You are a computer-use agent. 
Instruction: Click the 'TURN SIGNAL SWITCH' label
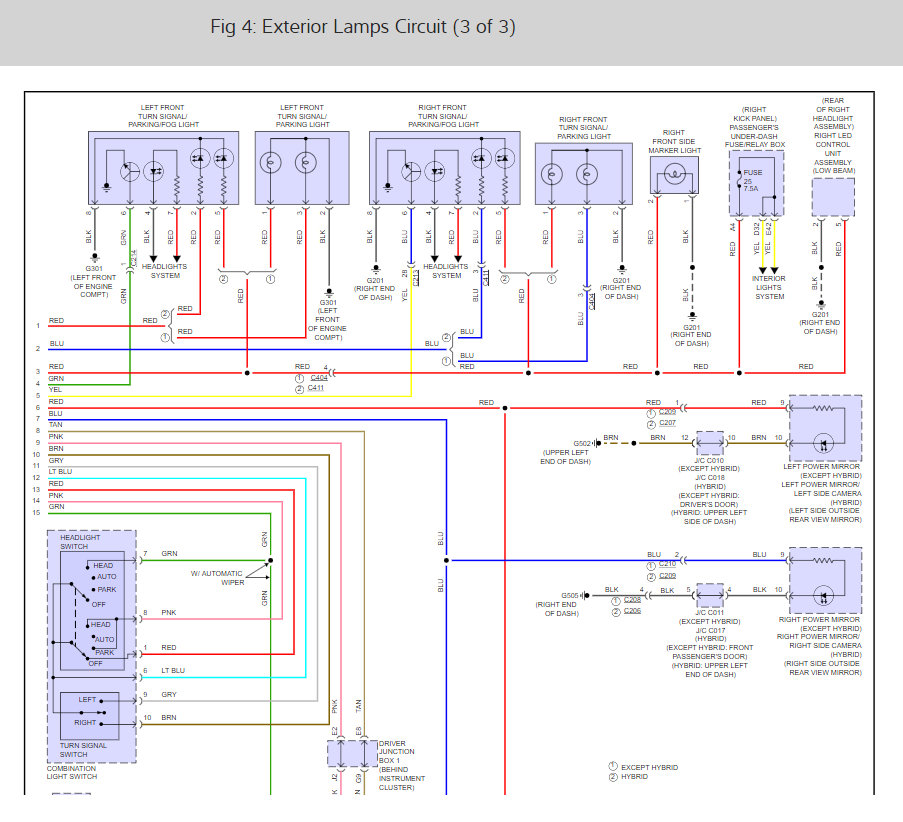point(83,749)
